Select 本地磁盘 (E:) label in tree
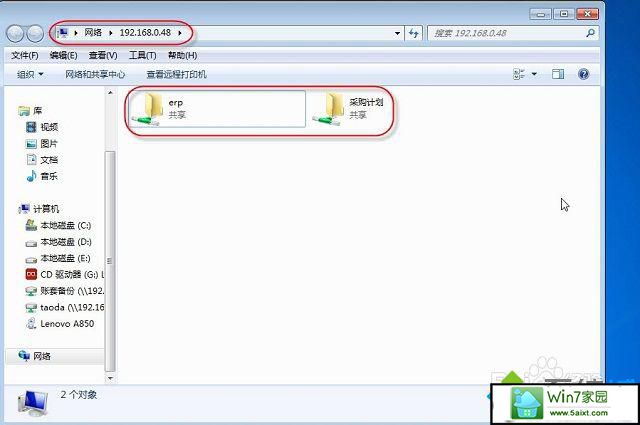Viewport: 640px width, 425px height. point(65,258)
